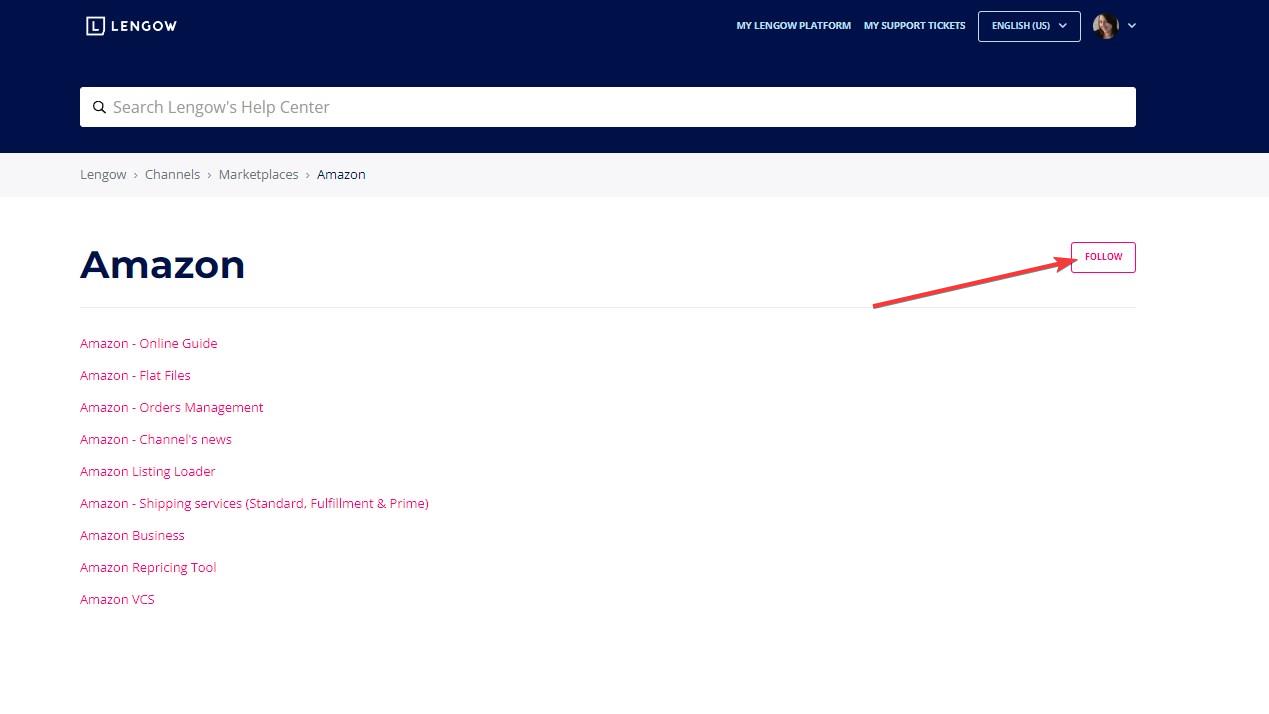Go to Lengow breadcrumb
This screenshot has height=714, width=1269.
click(x=103, y=174)
